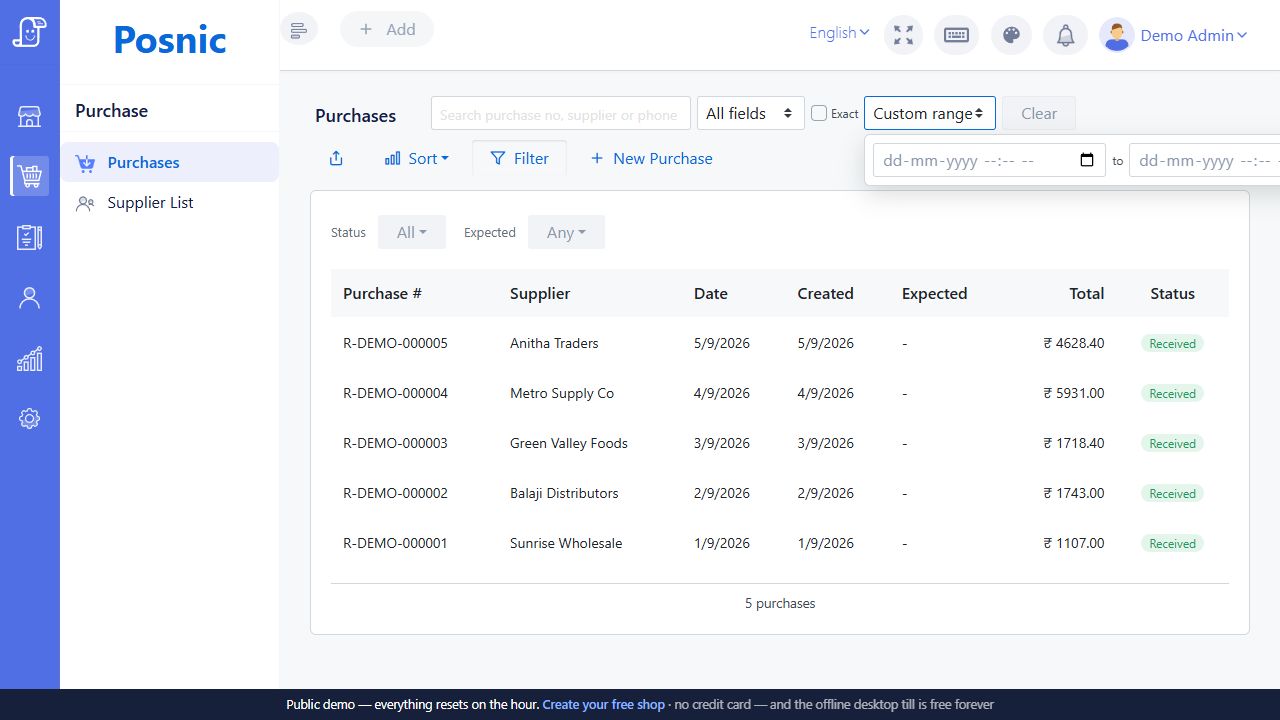Click supplier Anitha Traders
This screenshot has width=1280, height=720.
click(554, 343)
